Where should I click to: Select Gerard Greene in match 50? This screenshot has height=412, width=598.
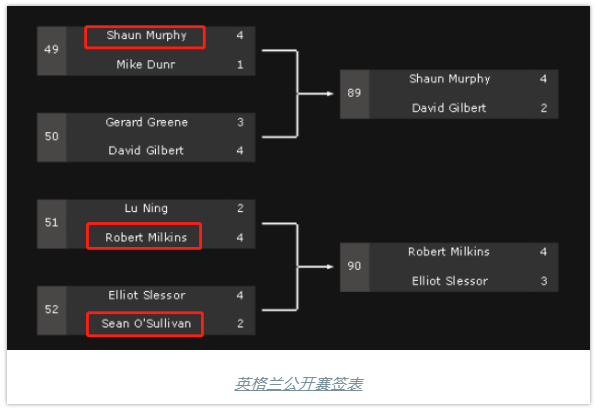click(x=147, y=122)
